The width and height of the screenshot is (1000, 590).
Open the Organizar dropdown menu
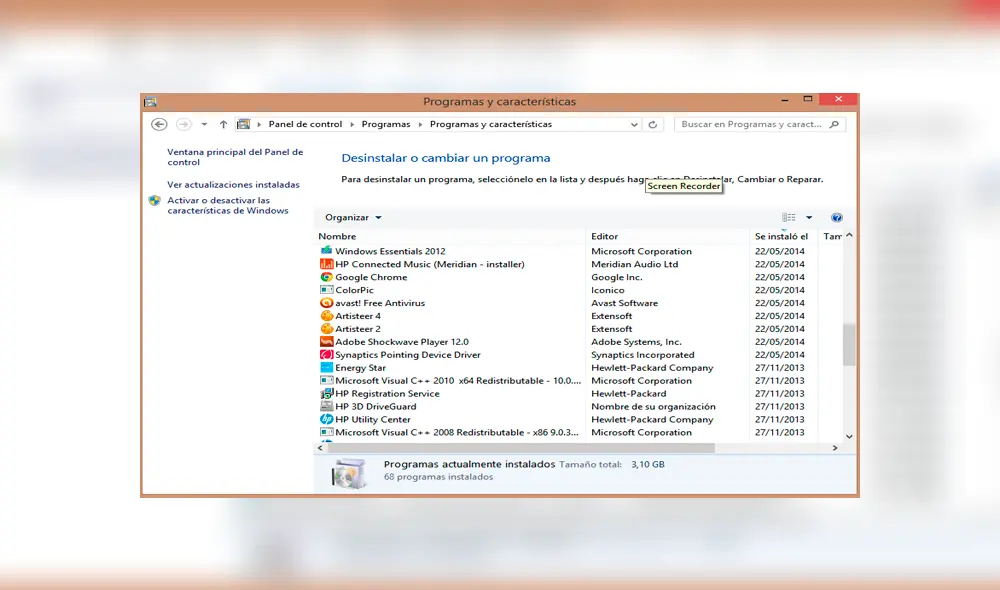[x=352, y=217]
